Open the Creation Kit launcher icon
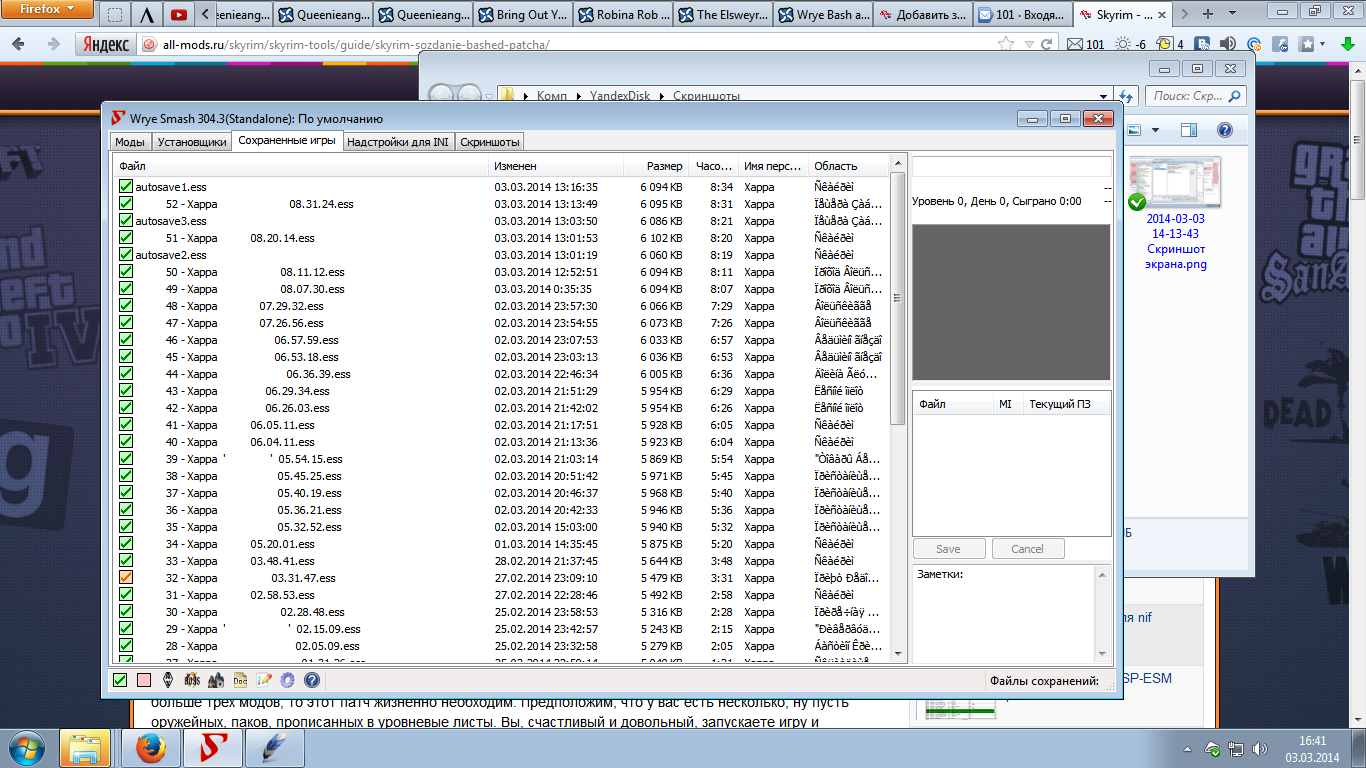This screenshot has height=768, width=1366. pos(216,680)
